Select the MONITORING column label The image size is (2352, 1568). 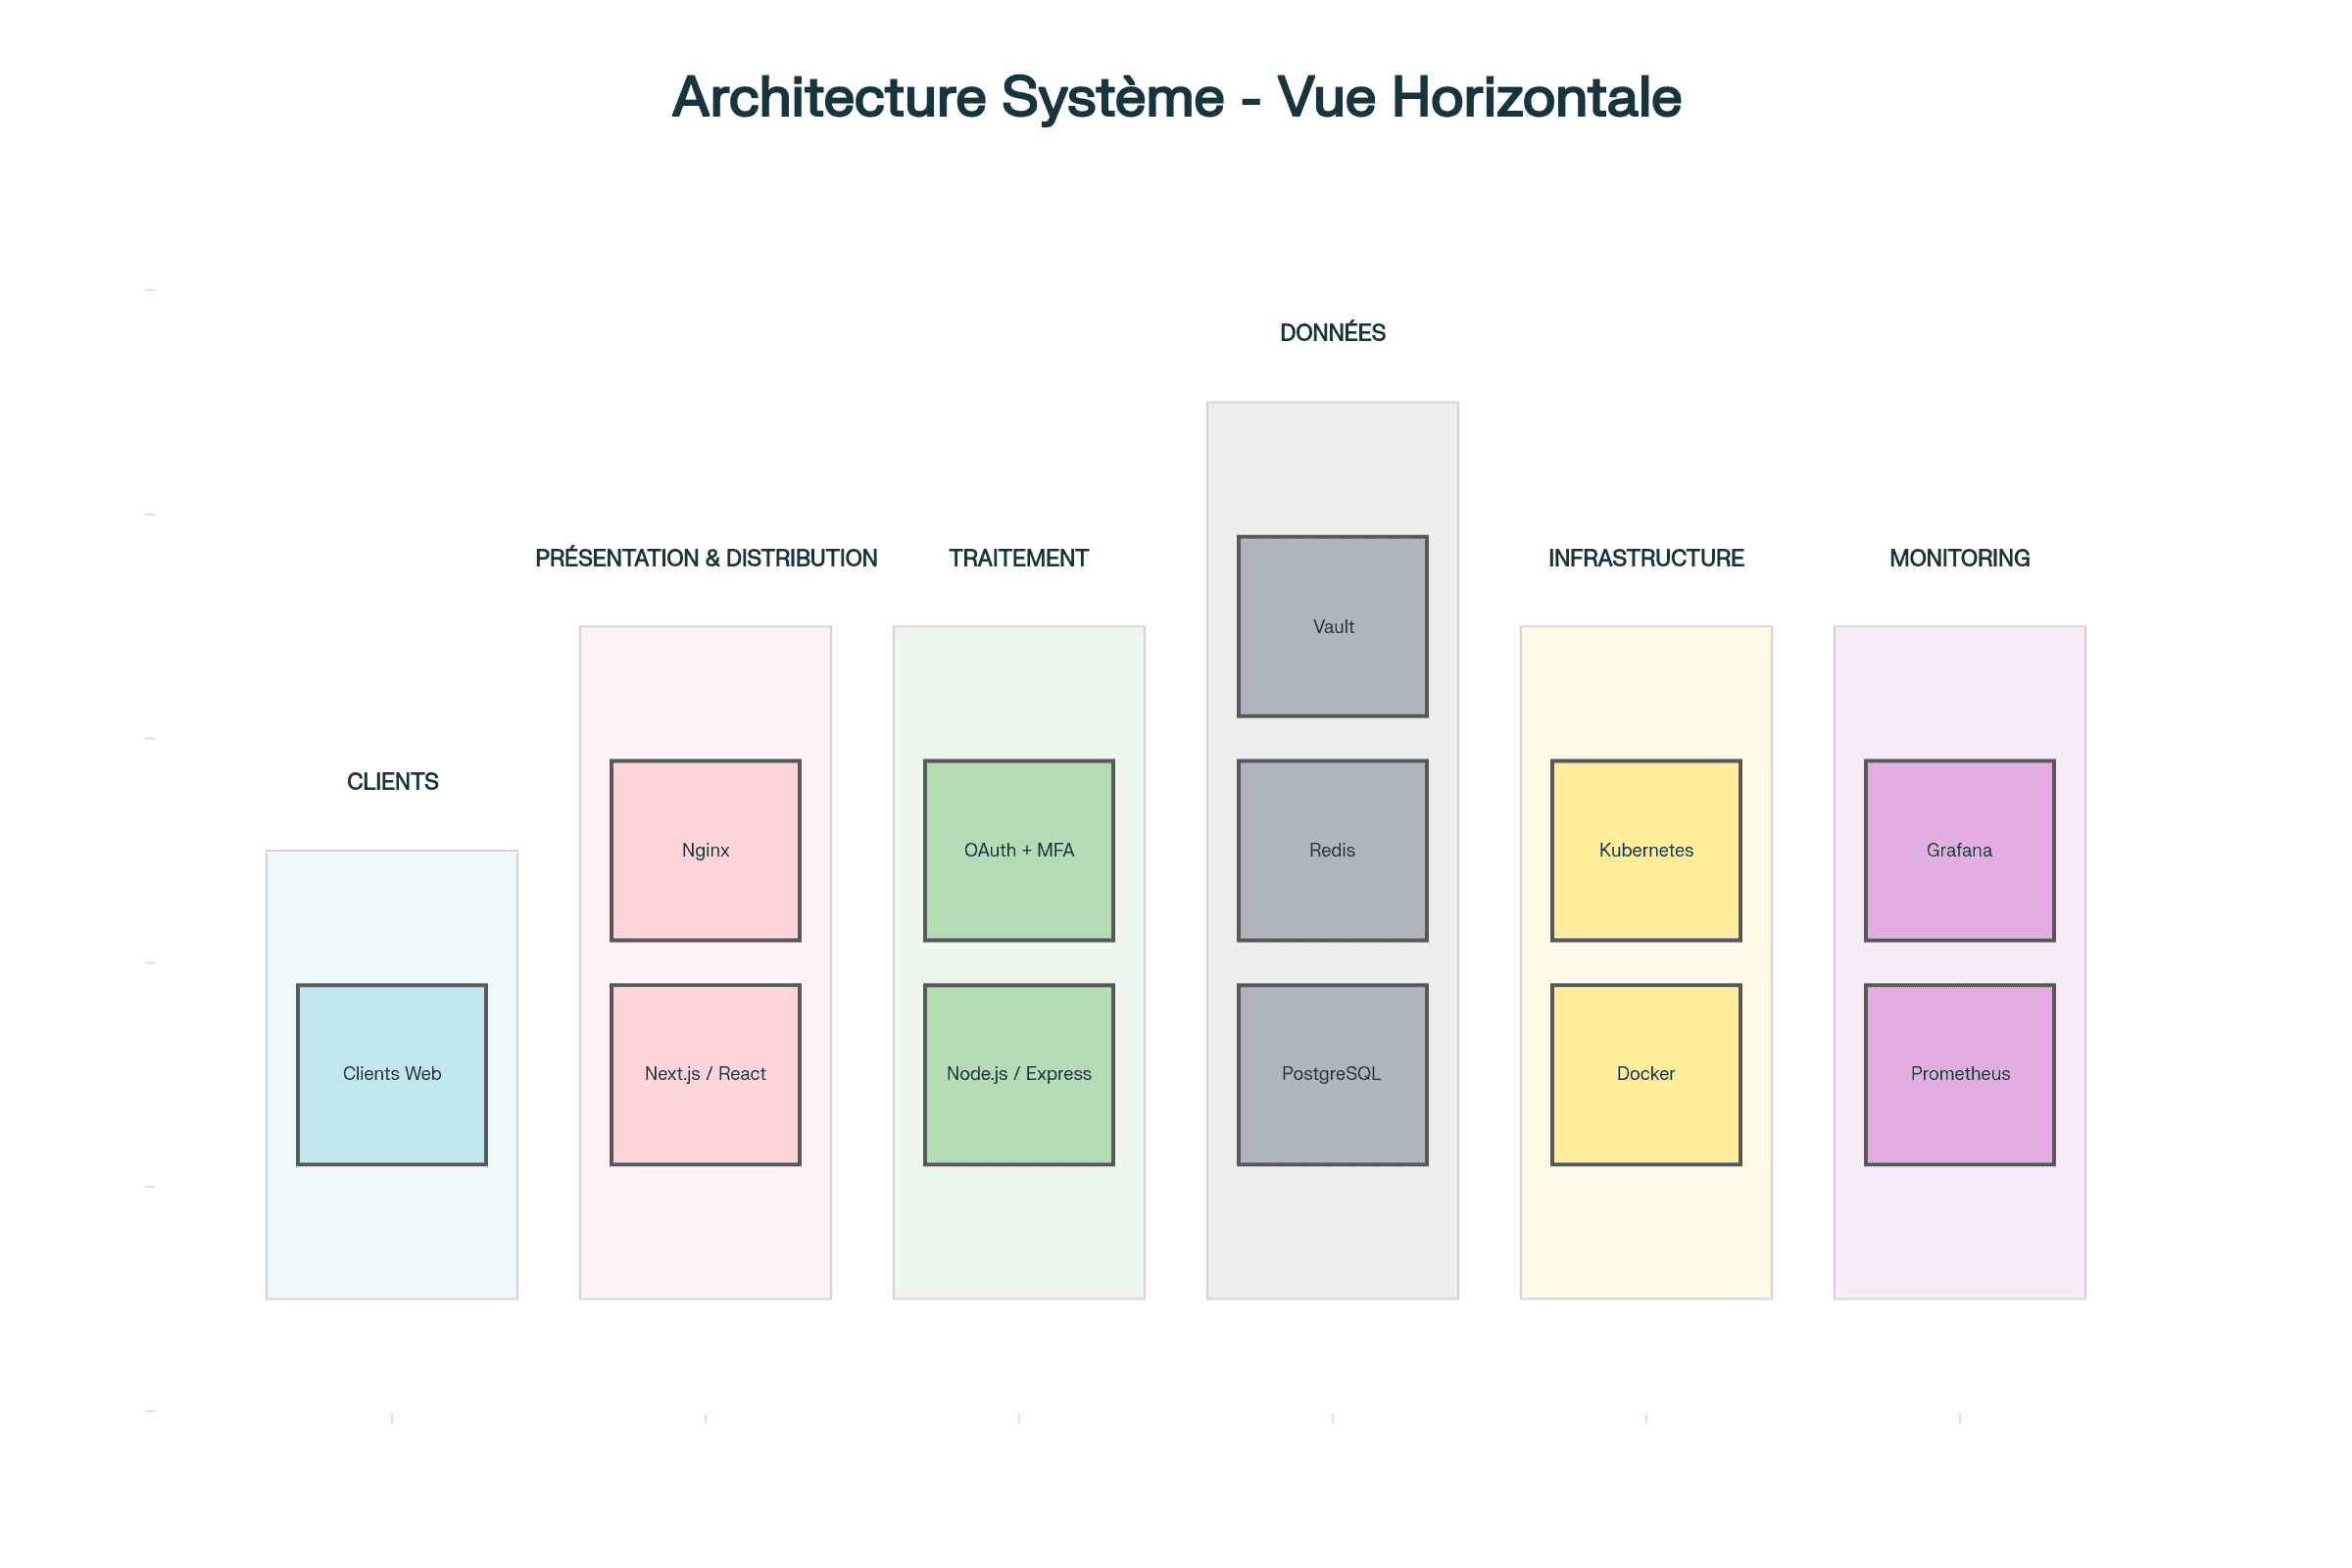coord(1959,558)
